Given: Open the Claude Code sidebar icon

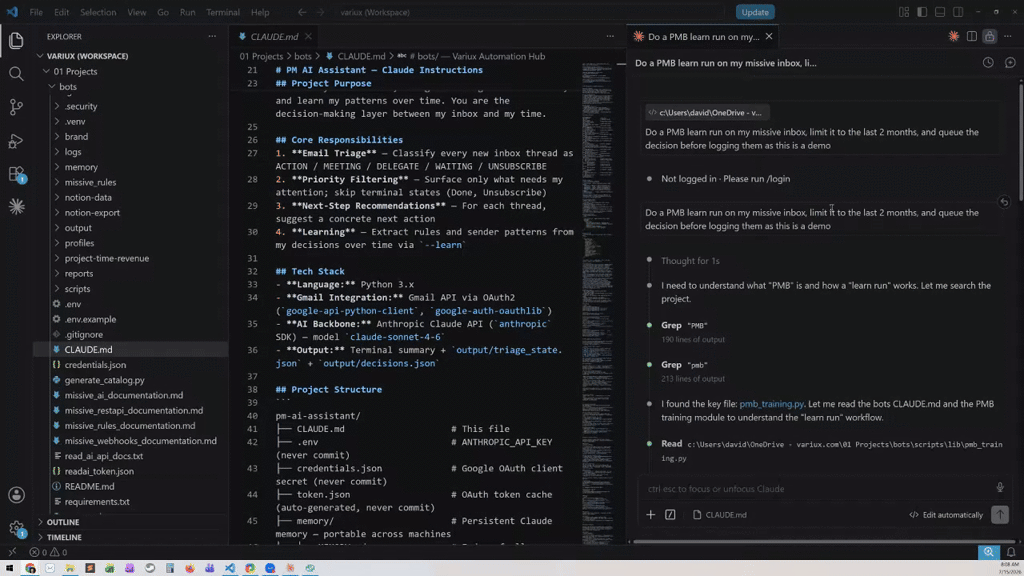Looking at the screenshot, I should tap(16, 207).
